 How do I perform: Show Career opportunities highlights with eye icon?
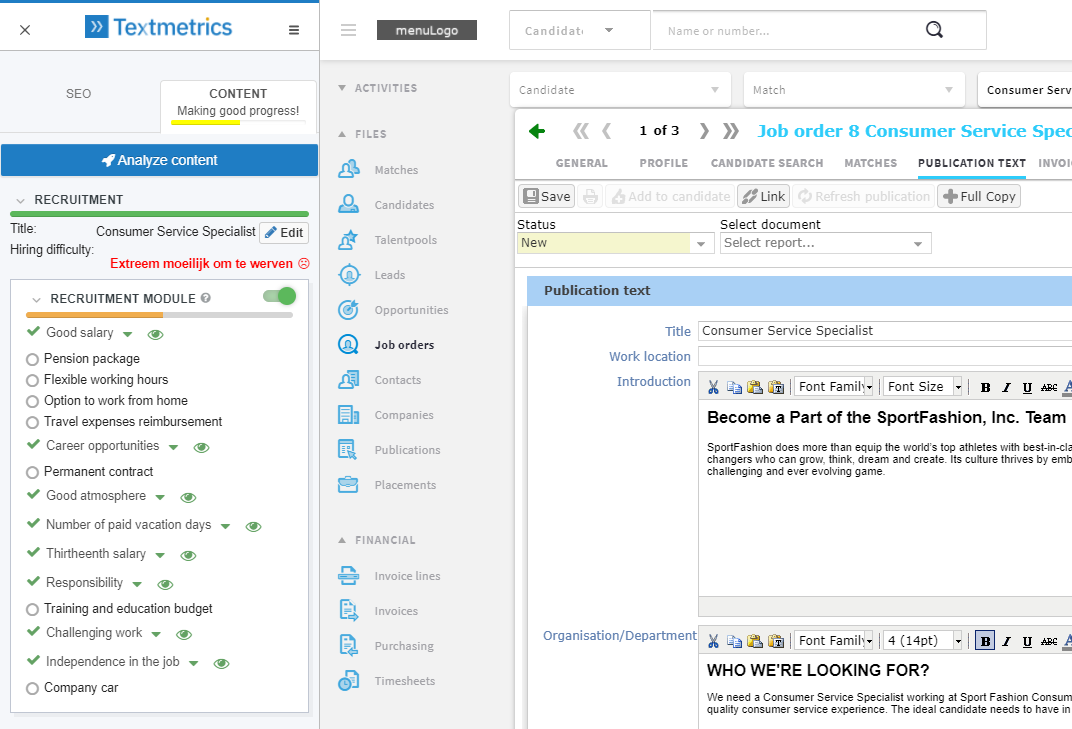201,447
